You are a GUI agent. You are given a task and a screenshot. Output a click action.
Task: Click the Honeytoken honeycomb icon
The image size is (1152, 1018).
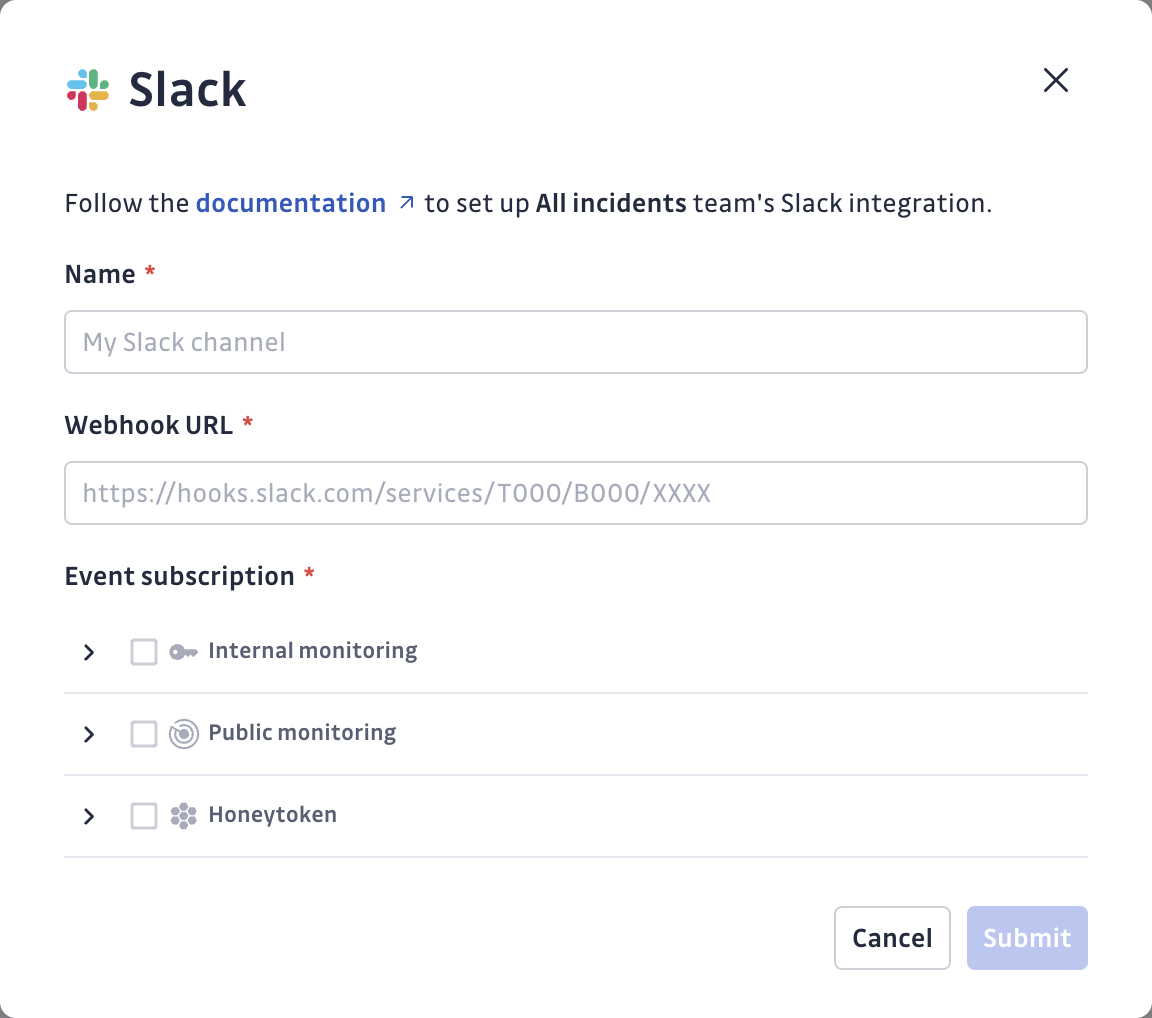(x=183, y=816)
